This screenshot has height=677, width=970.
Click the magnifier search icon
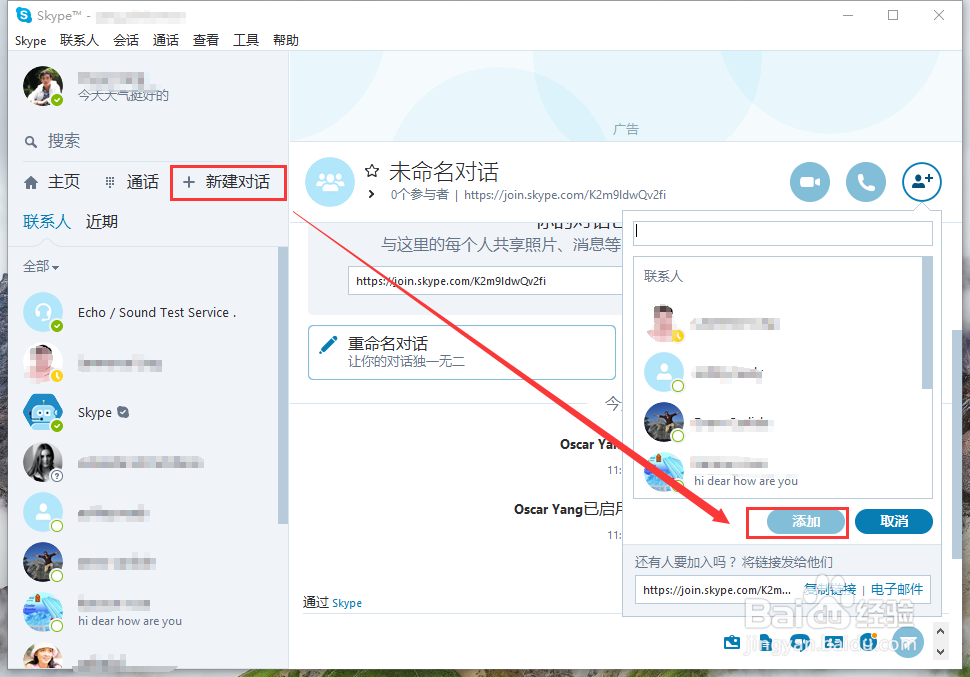tap(30, 142)
